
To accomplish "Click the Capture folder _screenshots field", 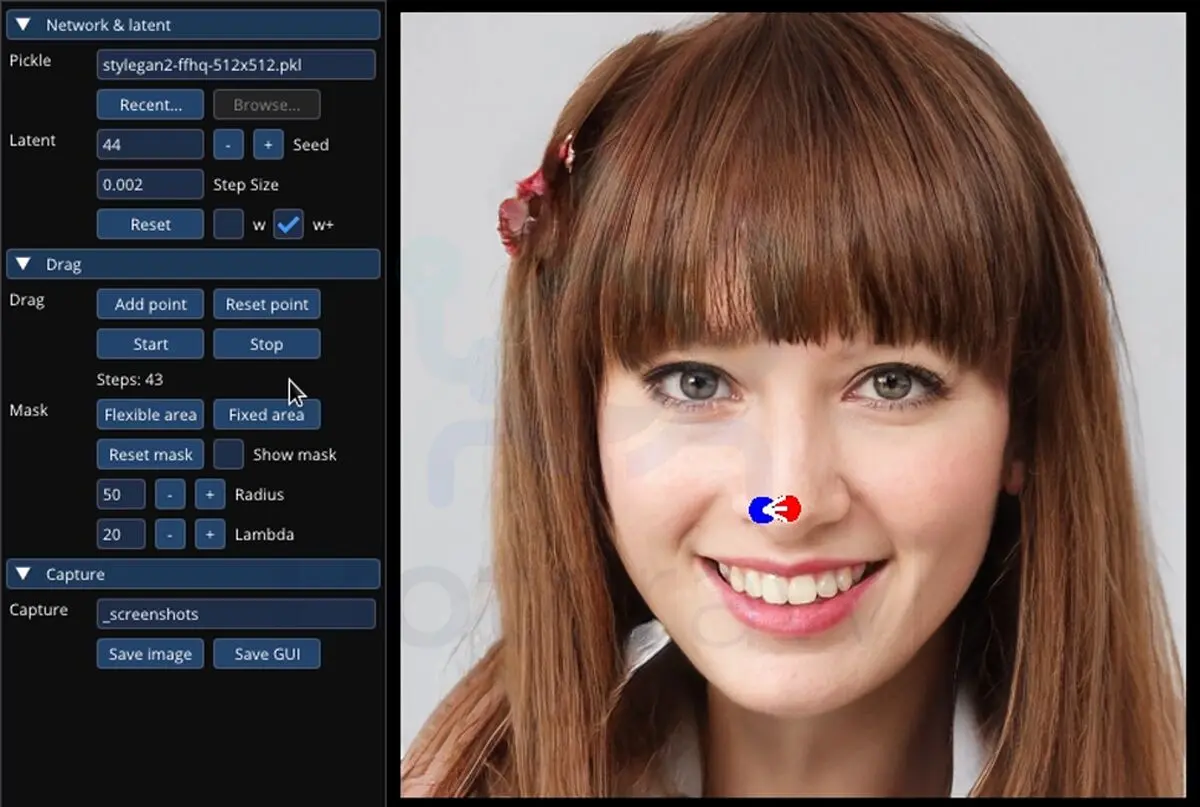I will 236,614.
